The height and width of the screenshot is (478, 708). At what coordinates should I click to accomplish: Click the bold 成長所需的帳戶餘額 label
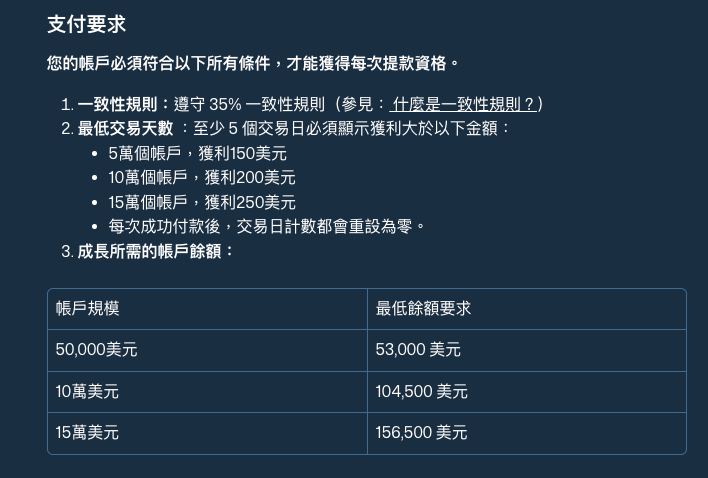pyautogui.click(x=155, y=251)
